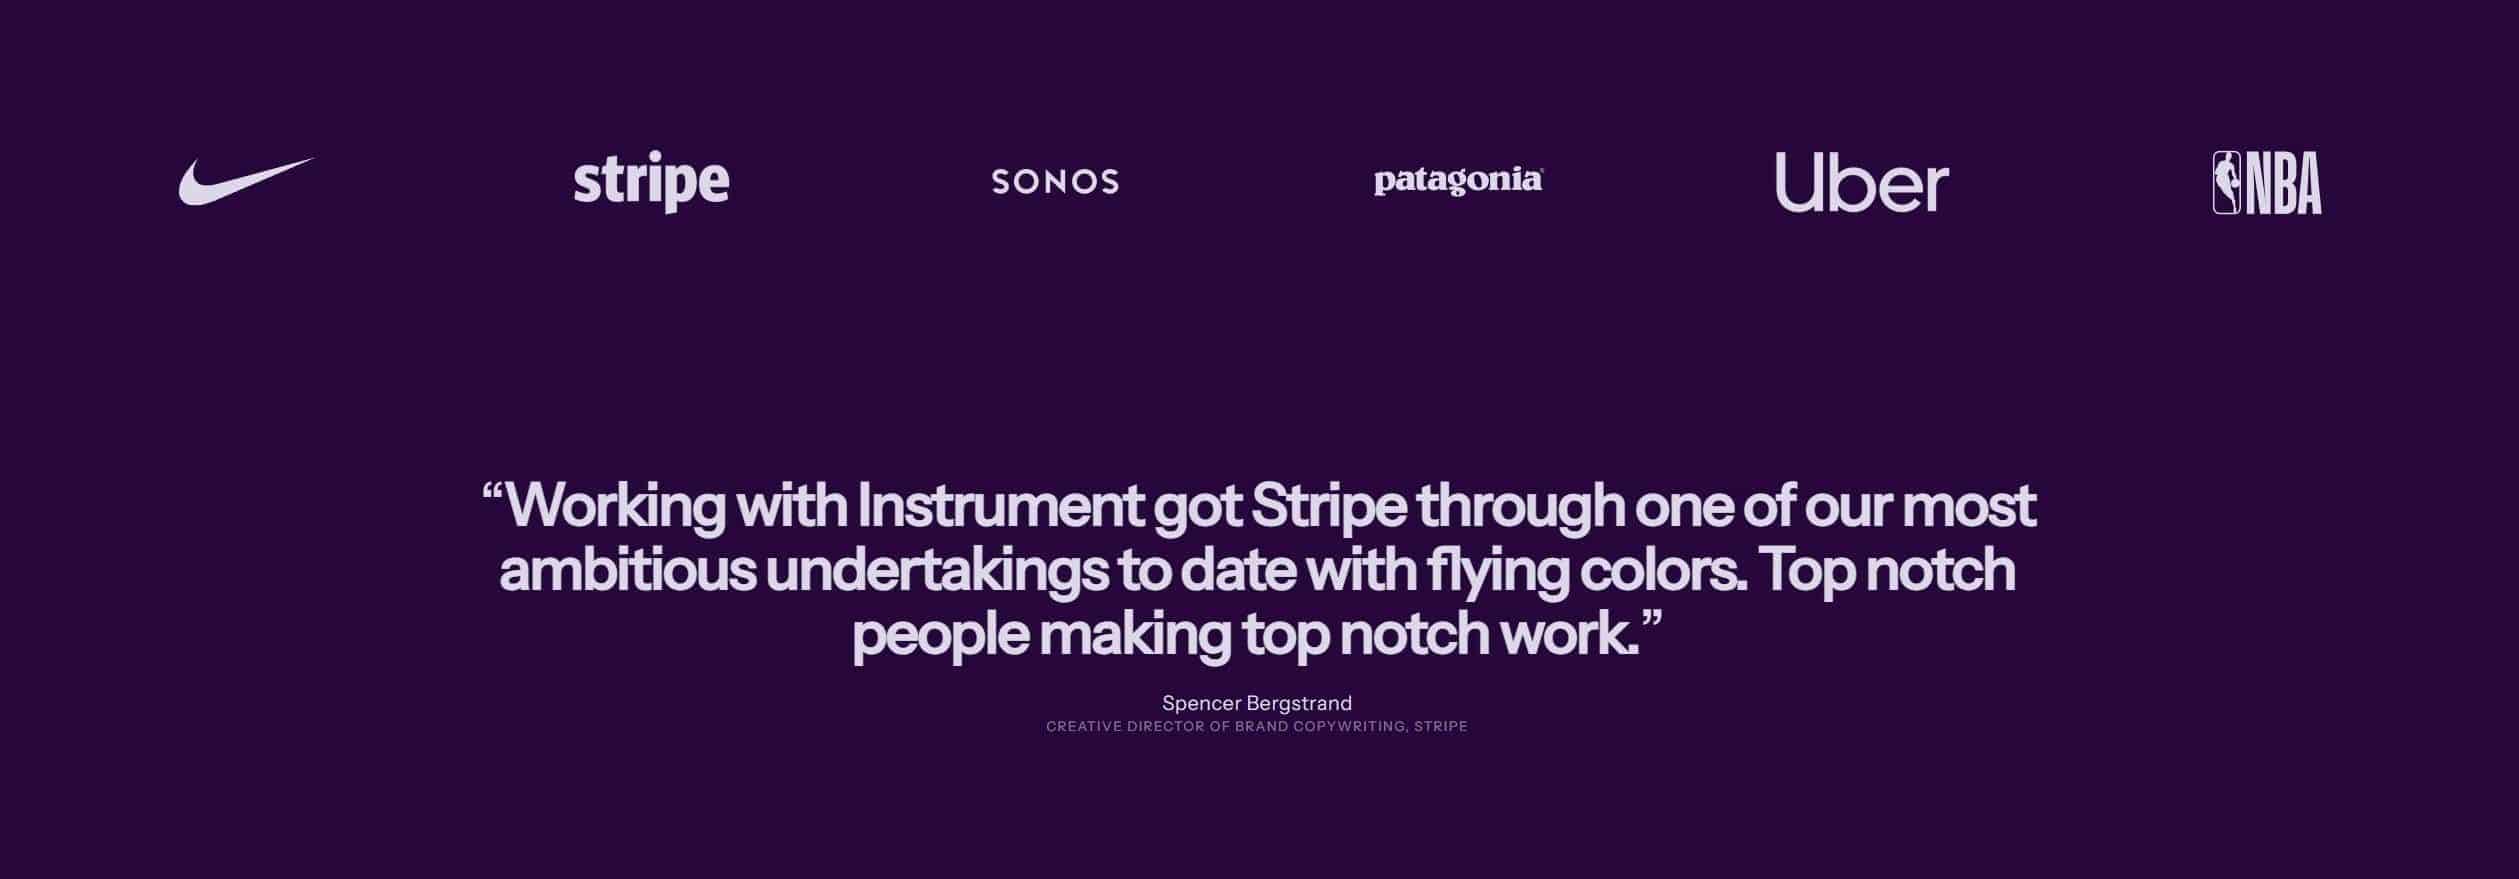Click the quote line starting "ambitious undertakings"
The image size is (2519, 879).
click(1257, 571)
